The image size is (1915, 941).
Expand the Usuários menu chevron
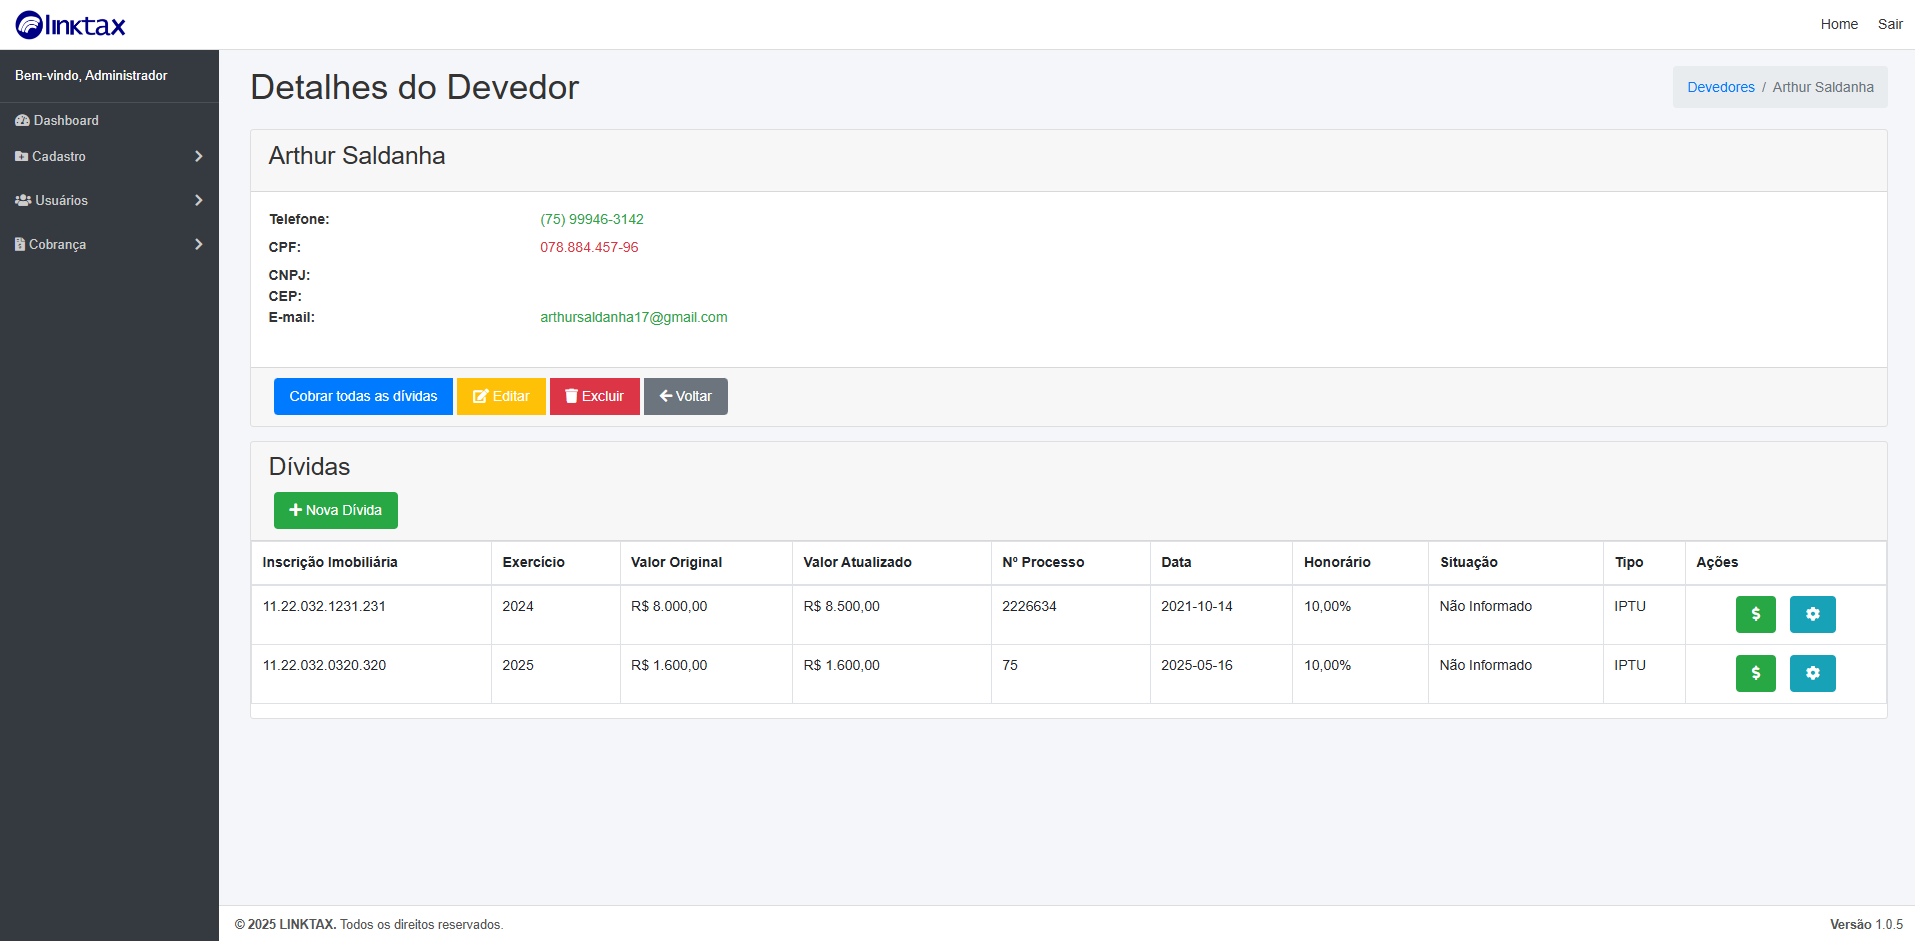tap(198, 200)
